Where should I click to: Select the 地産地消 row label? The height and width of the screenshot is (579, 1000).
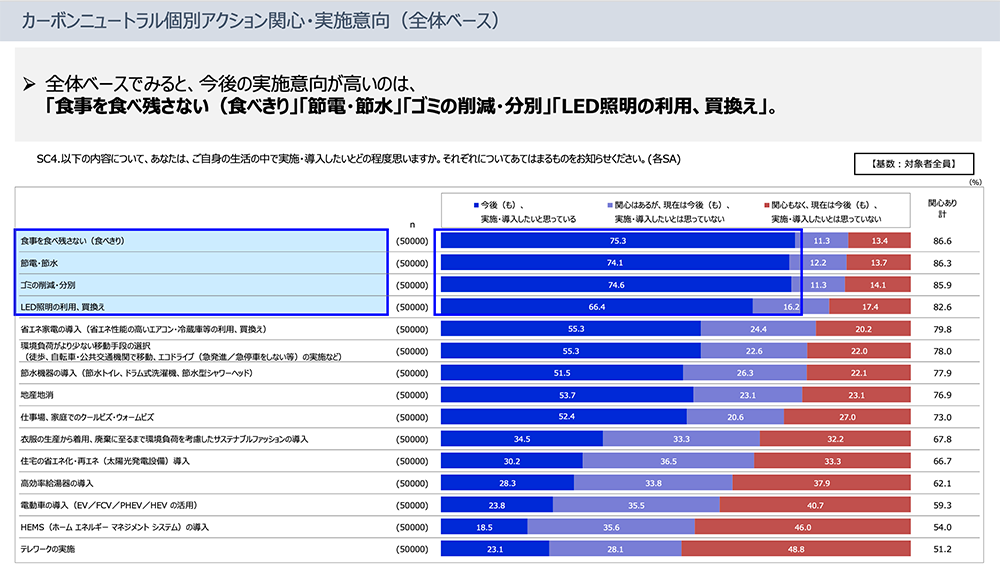[37, 394]
